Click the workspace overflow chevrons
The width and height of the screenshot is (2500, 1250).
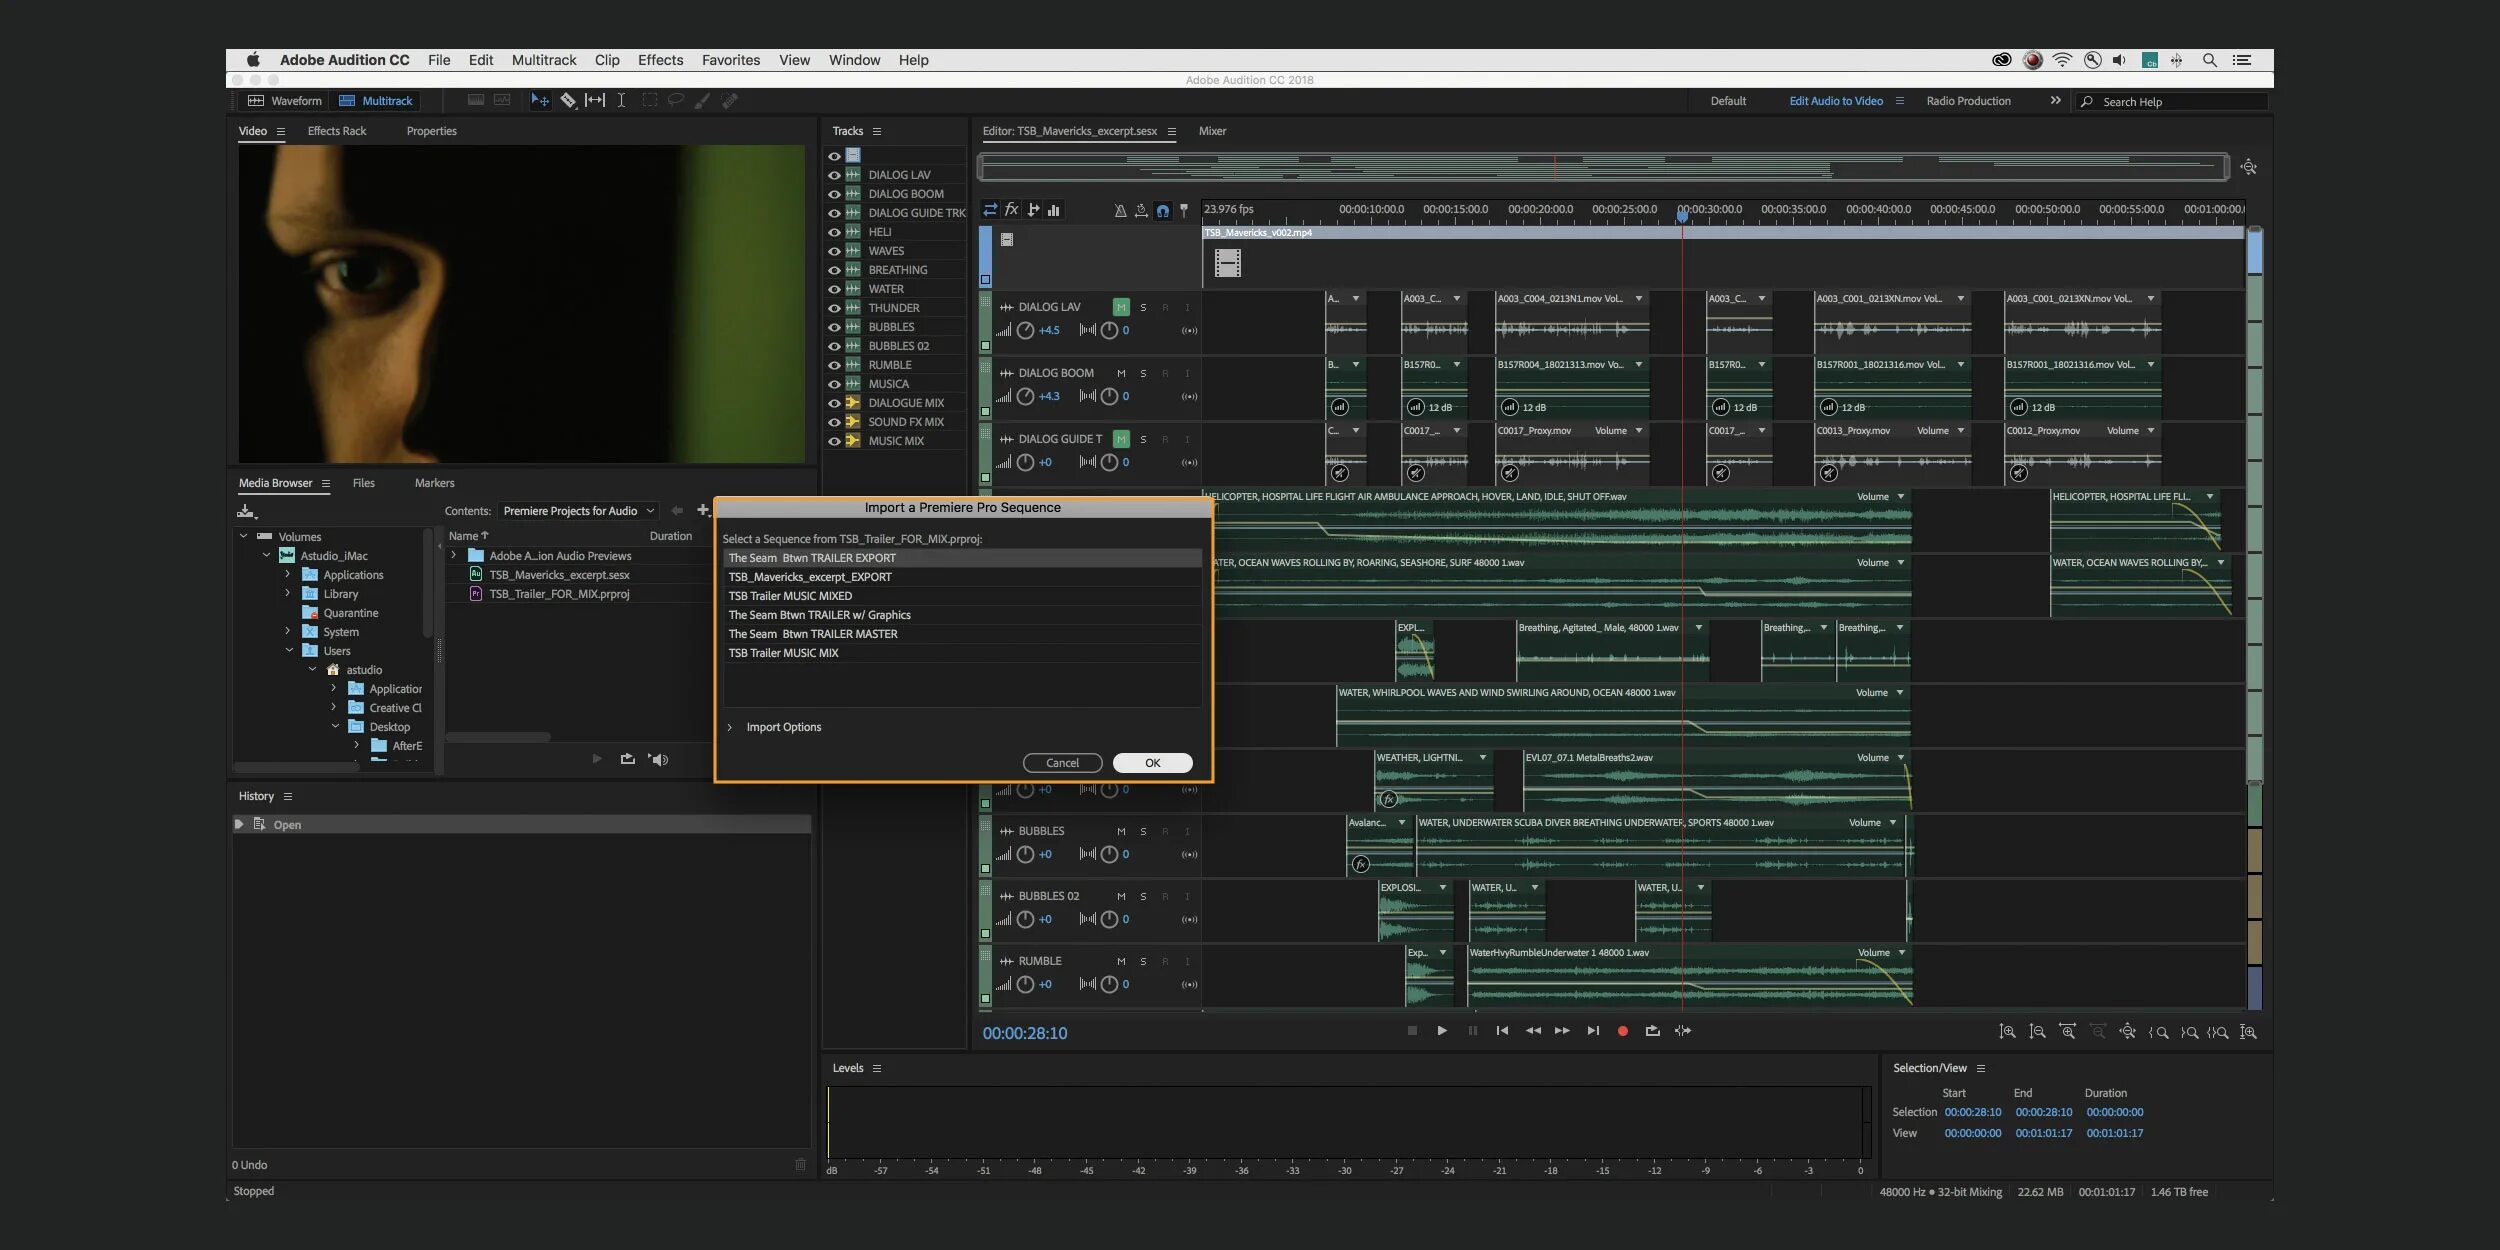[x=2055, y=101]
